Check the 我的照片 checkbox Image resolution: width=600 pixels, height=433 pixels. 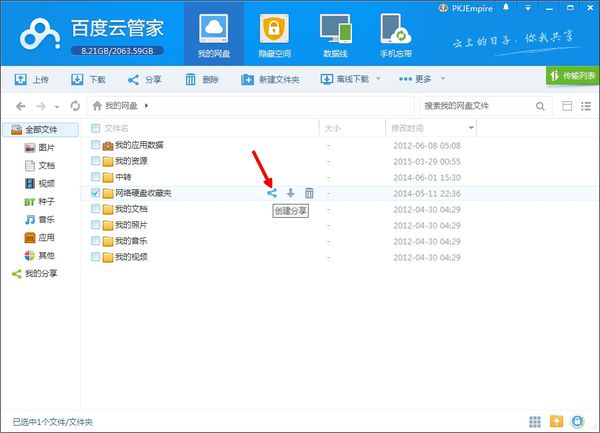tap(95, 225)
